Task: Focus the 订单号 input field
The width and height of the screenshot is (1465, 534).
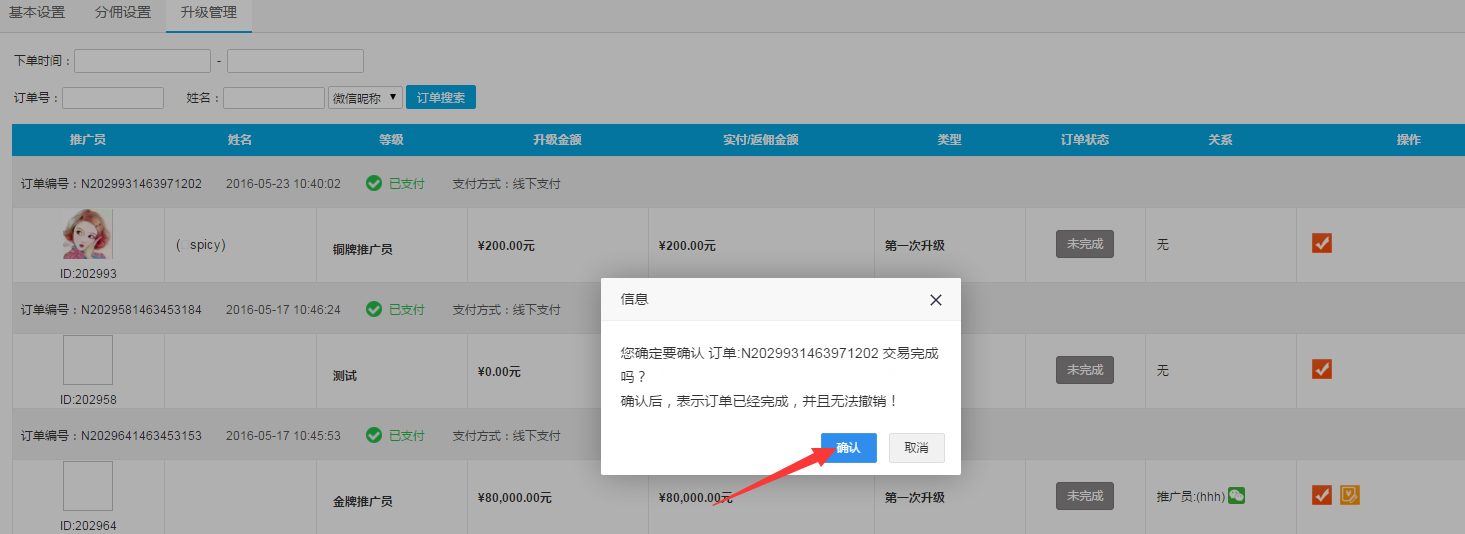Action: point(113,98)
